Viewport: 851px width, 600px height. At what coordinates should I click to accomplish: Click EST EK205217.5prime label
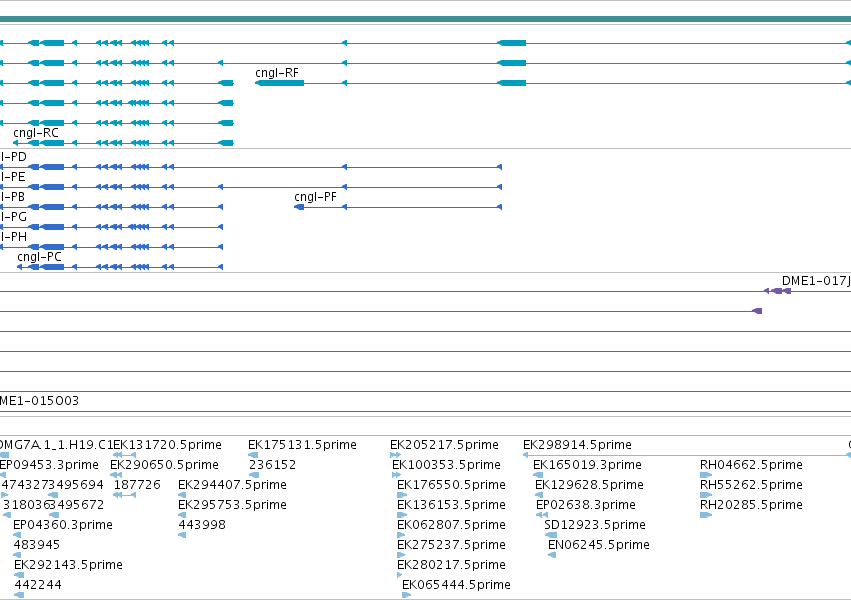[444, 445]
